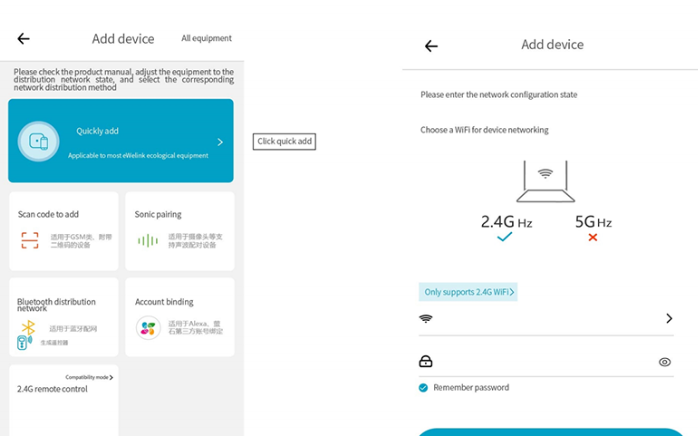The height and width of the screenshot is (436, 698).
Task: Go back from the left Add device screen
Action: click(23, 39)
